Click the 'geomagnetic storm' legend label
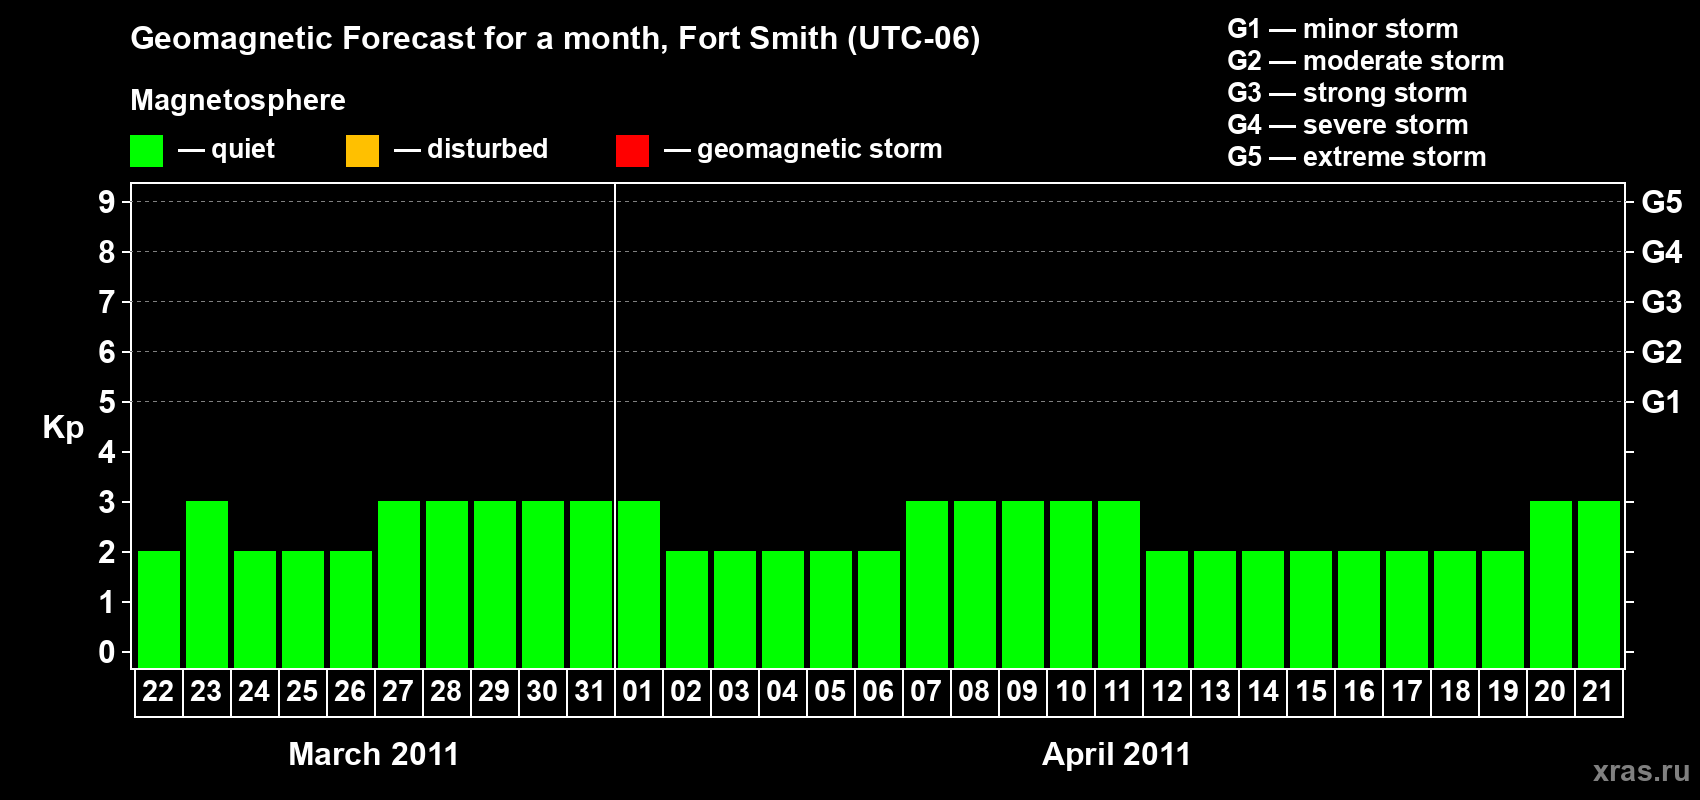 tap(819, 149)
